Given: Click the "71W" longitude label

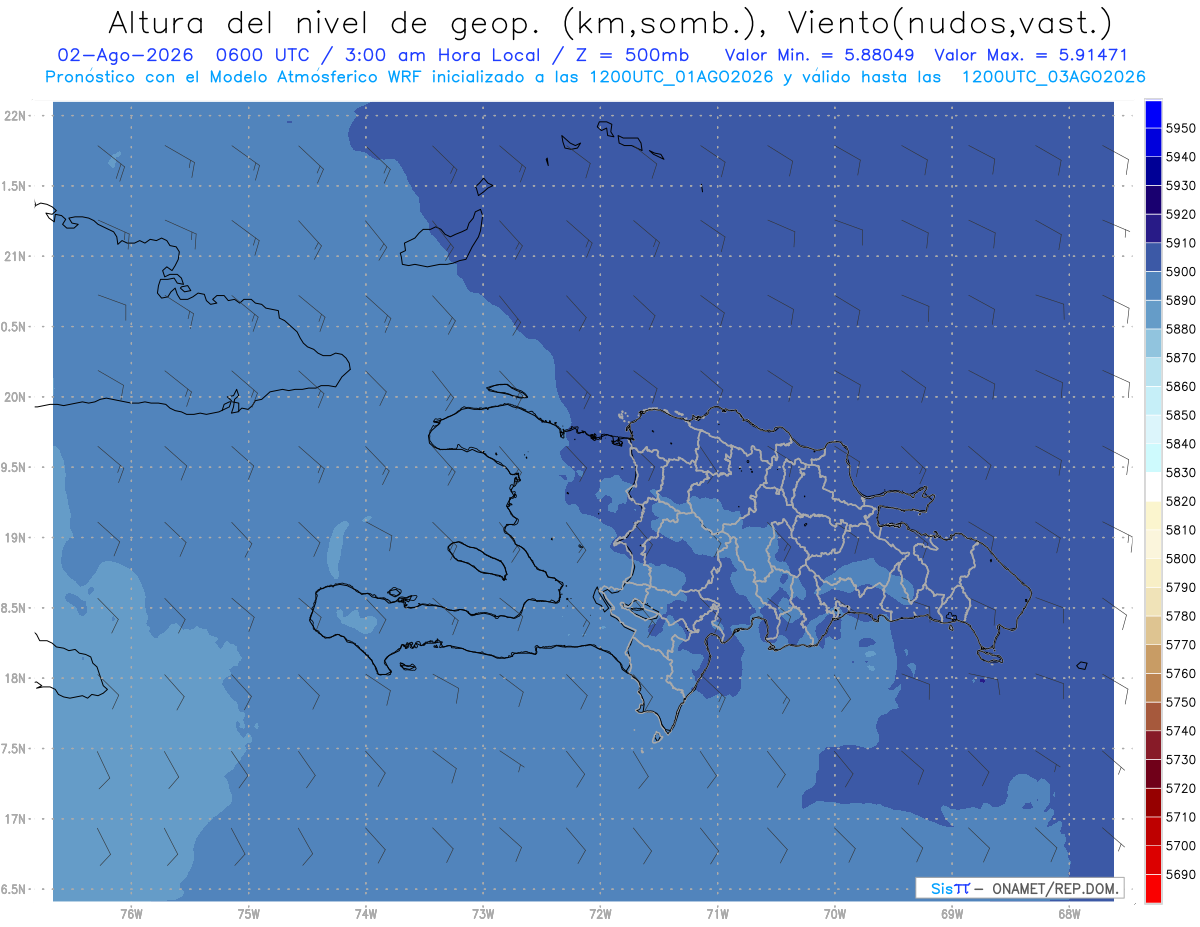Looking at the screenshot, I should pos(717,914).
